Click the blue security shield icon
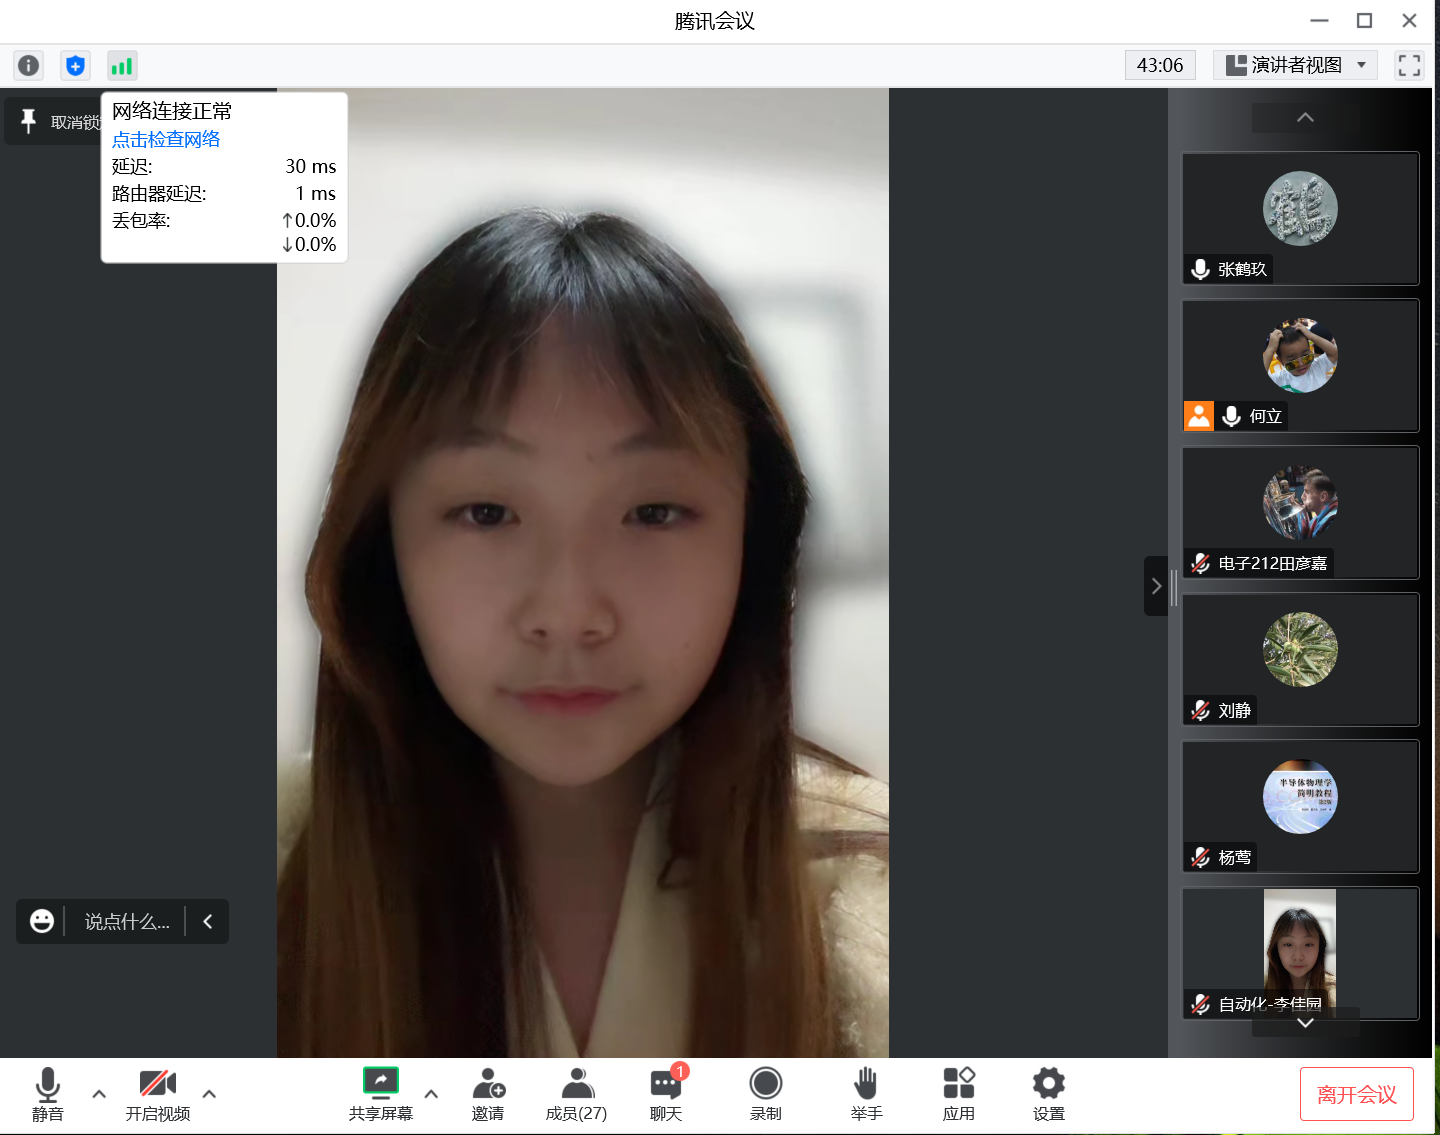The width and height of the screenshot is (1440, 1135). [x=75, y=66]
